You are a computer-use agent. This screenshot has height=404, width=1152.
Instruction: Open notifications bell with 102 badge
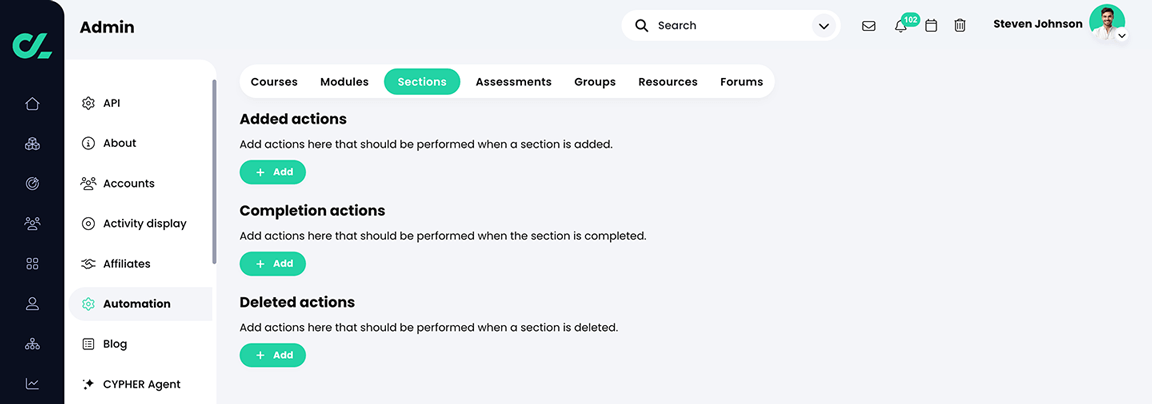coord(901,26)
